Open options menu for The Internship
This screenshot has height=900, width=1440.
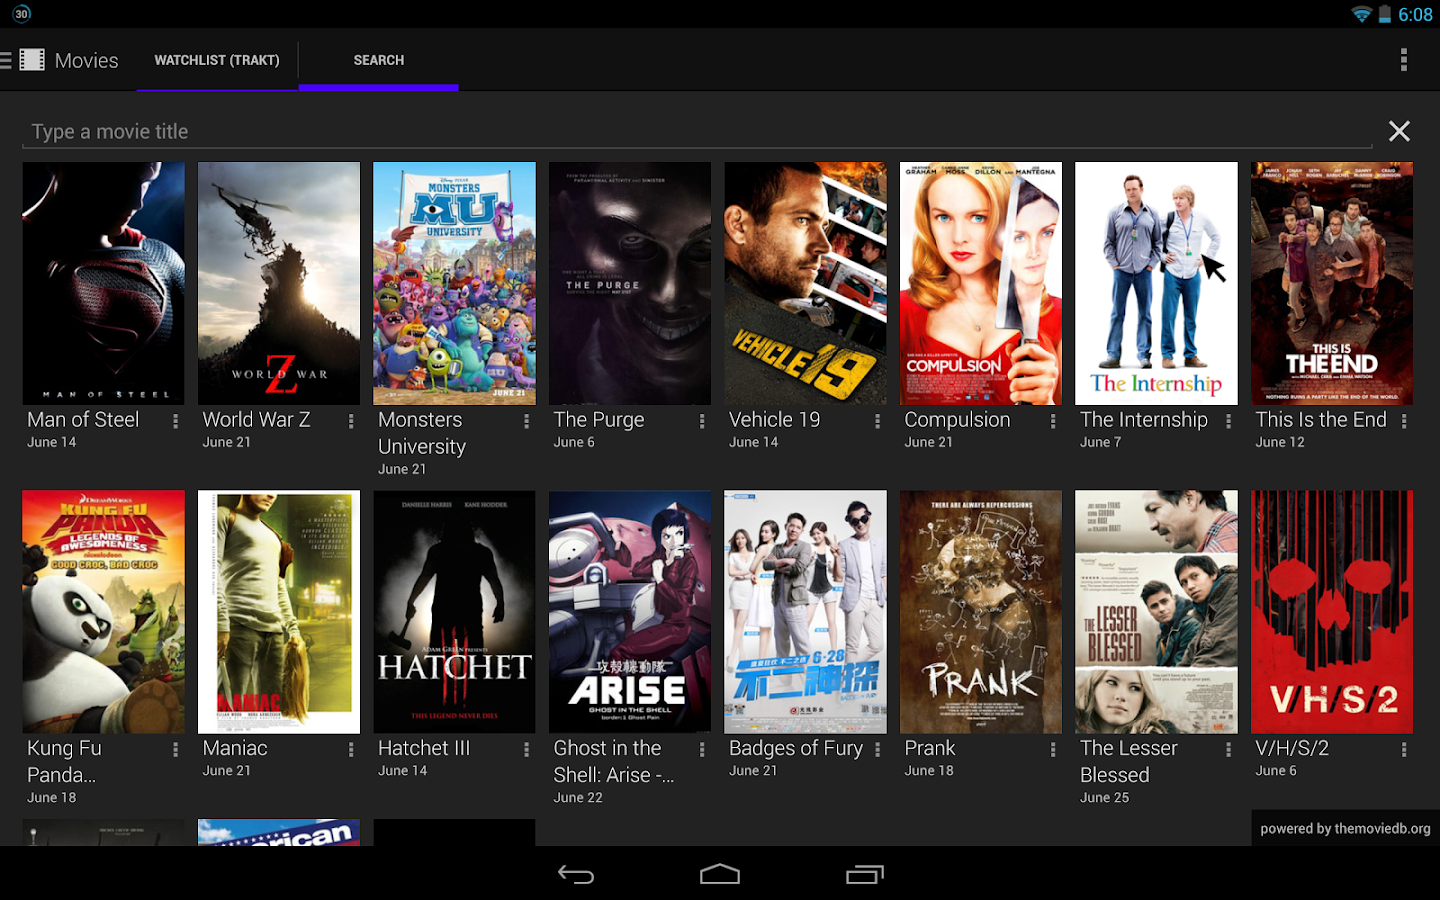1228,421
